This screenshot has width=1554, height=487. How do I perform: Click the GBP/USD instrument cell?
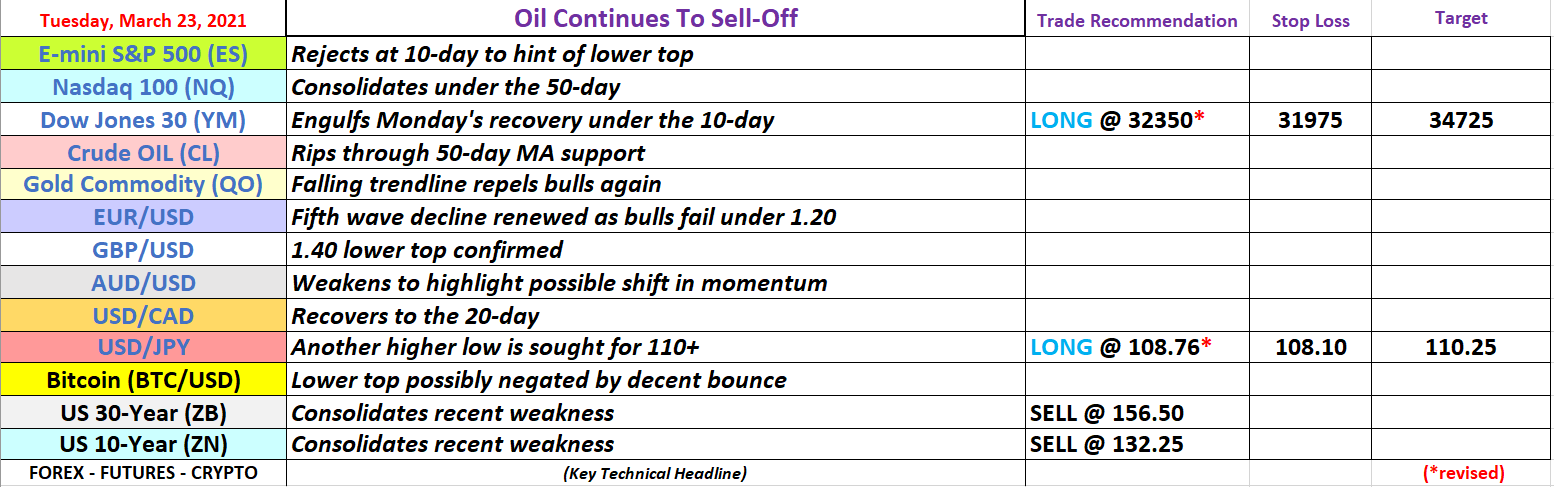coord(143,250)
